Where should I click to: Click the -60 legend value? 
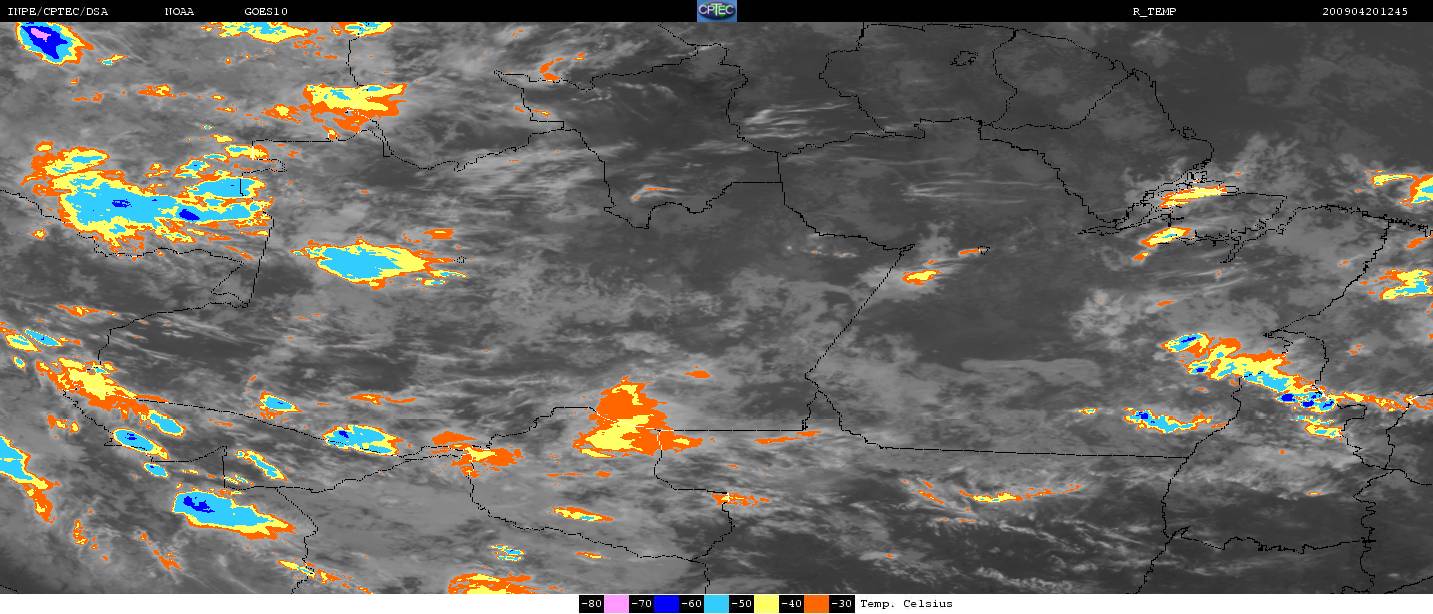pyautogui.click(x=691, y=604)
